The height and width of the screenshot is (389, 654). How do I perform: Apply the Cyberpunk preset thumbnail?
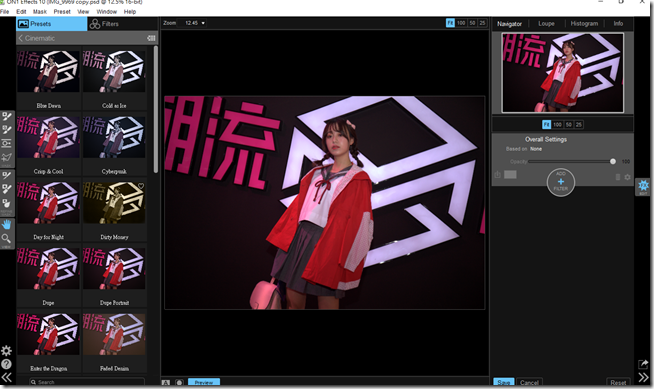[114, 137]
